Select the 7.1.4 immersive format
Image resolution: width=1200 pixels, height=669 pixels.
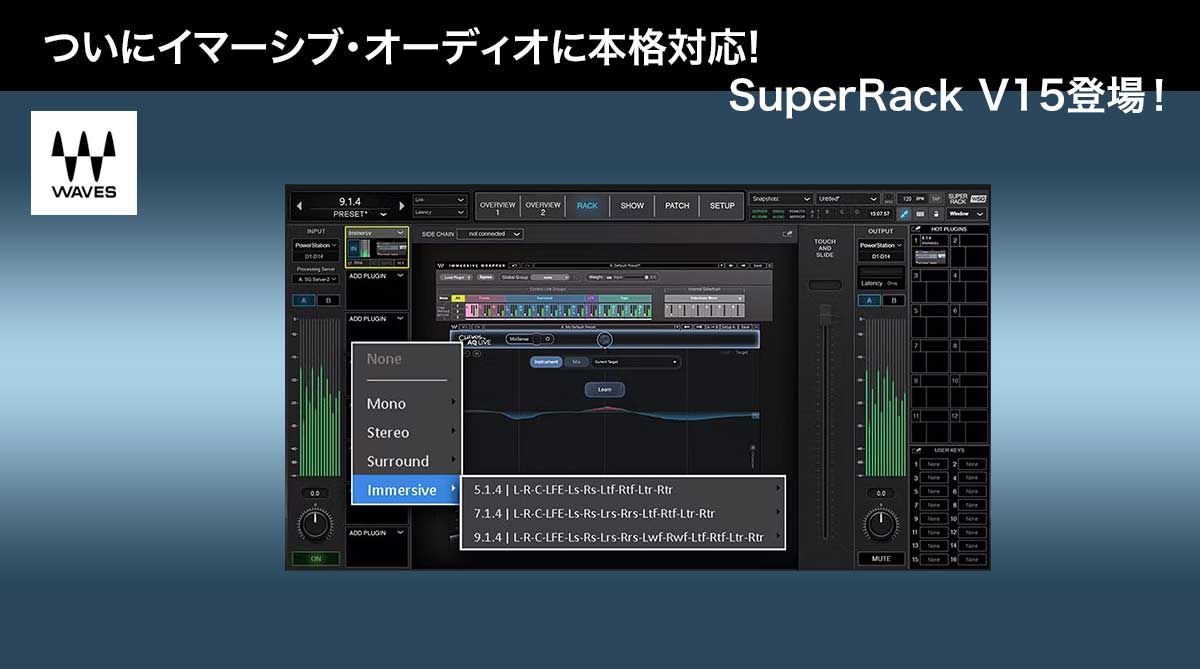click(623, 513)
